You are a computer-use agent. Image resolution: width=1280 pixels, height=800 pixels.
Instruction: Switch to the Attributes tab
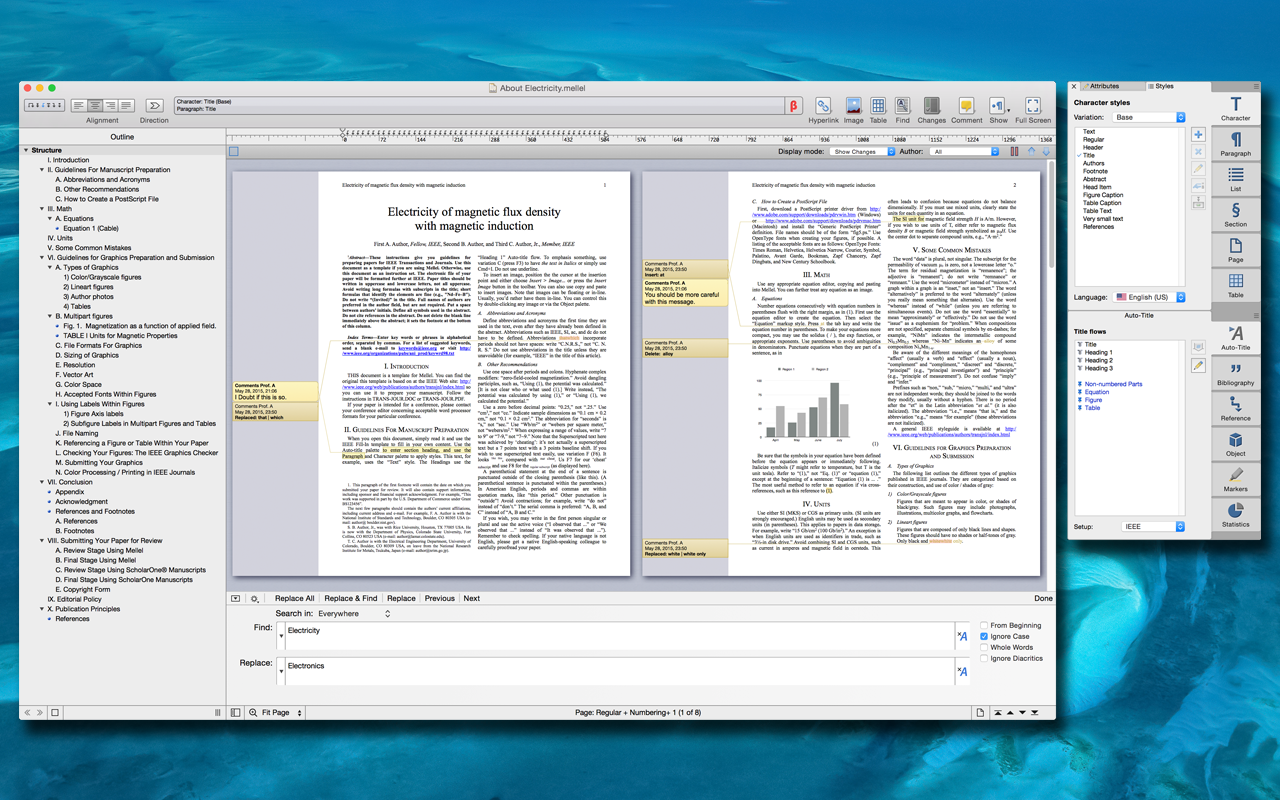click(1104, 86)
